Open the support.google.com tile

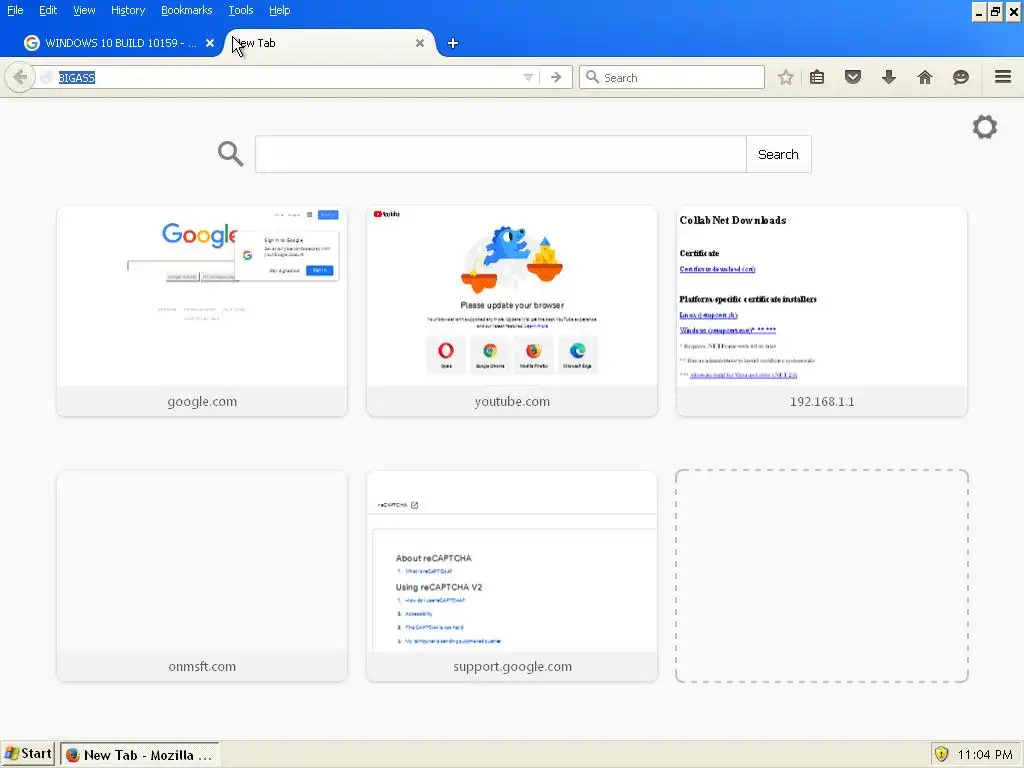(x=512, y=575)
